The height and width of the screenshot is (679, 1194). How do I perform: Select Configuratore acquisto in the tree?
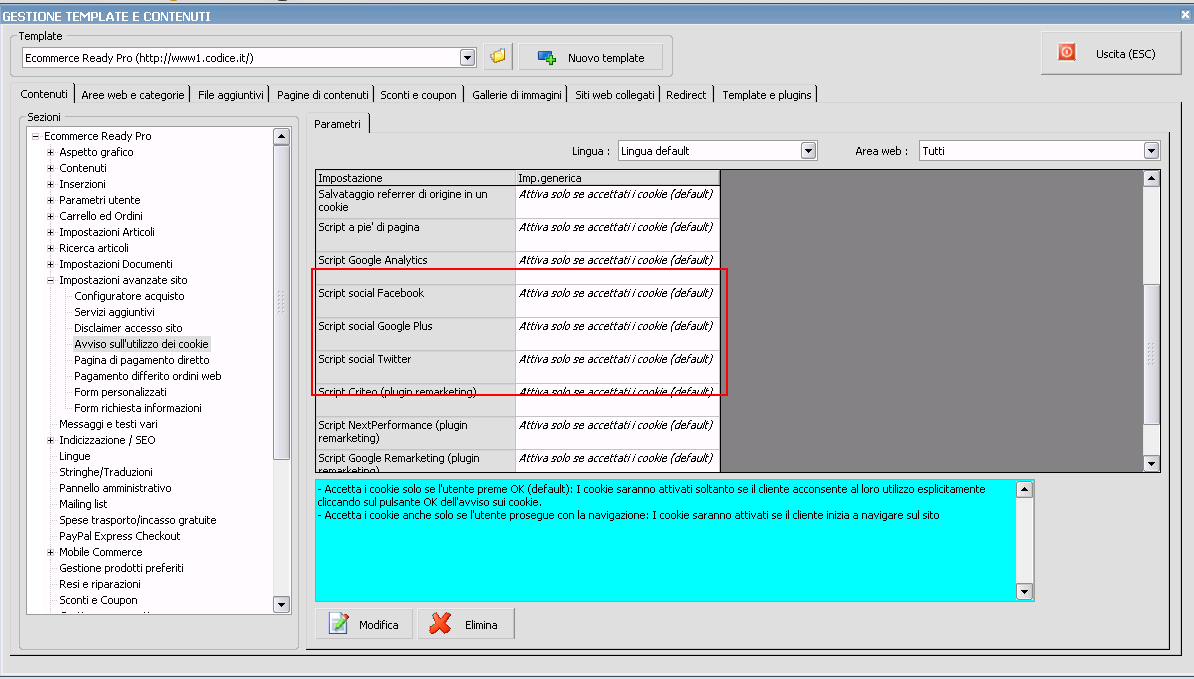(x=129, y=296)
